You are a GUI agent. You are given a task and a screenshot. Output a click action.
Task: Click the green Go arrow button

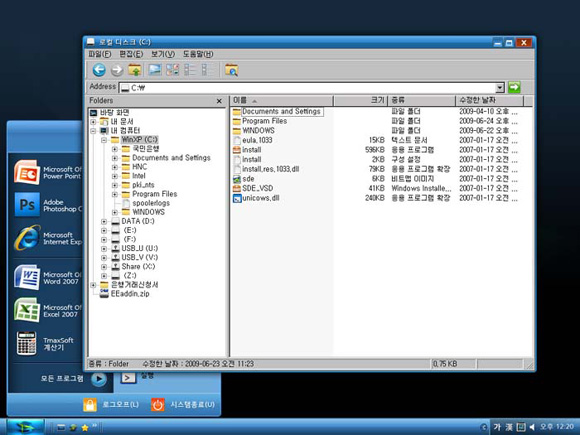pyautogui.click(x=514, y=87)
